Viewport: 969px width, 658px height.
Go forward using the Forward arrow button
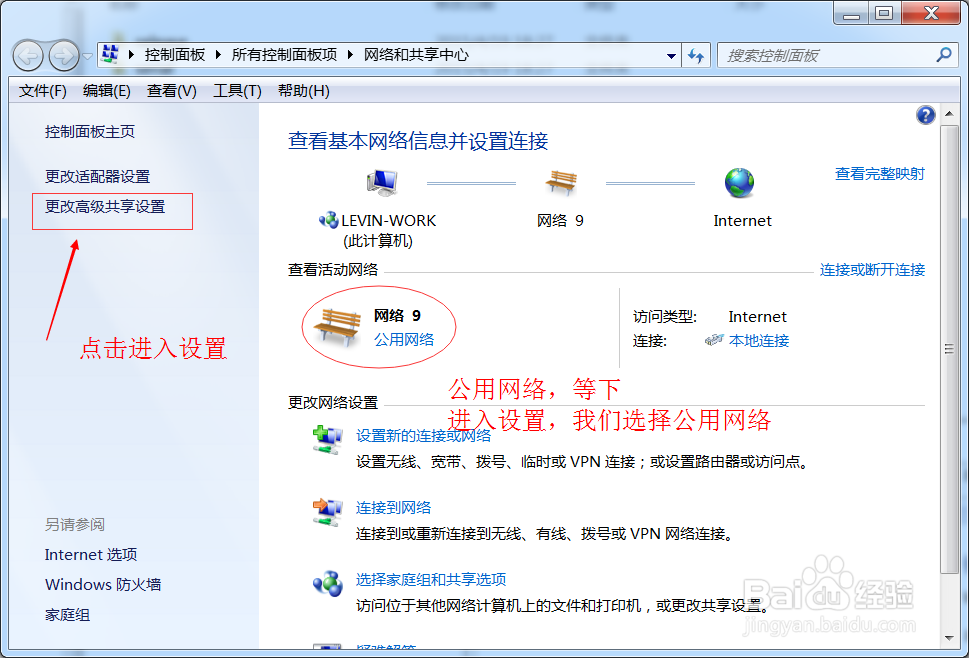(x=64, y=56)
